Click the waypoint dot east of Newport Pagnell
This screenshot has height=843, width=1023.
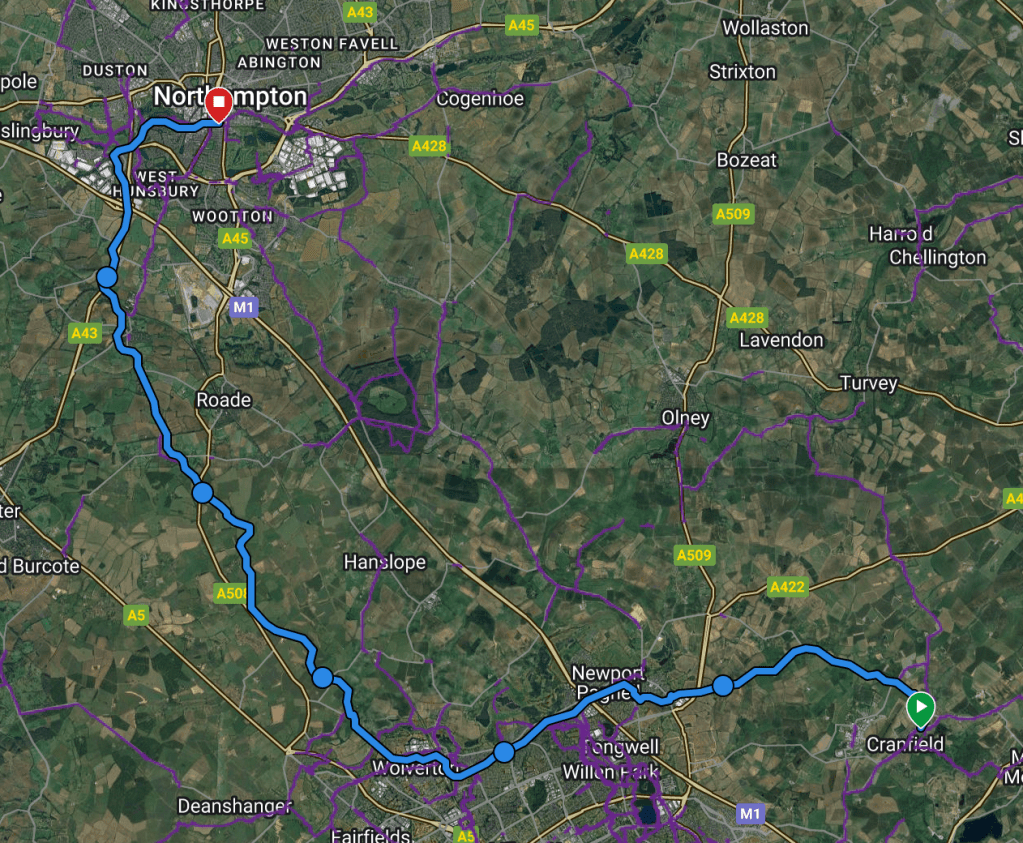click(x=723, y=686)
